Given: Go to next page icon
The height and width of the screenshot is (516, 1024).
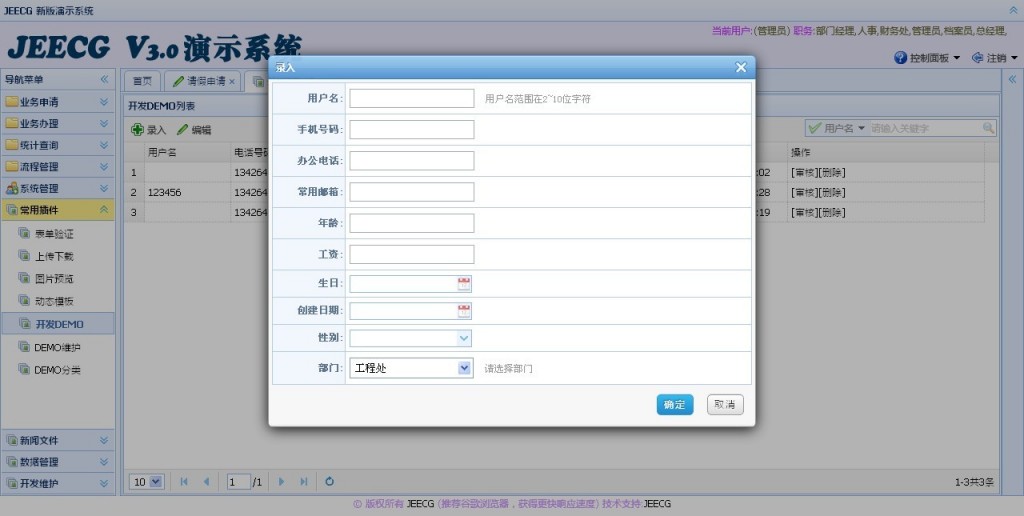Looking at the screenshot, I should [x=281, y=482].
